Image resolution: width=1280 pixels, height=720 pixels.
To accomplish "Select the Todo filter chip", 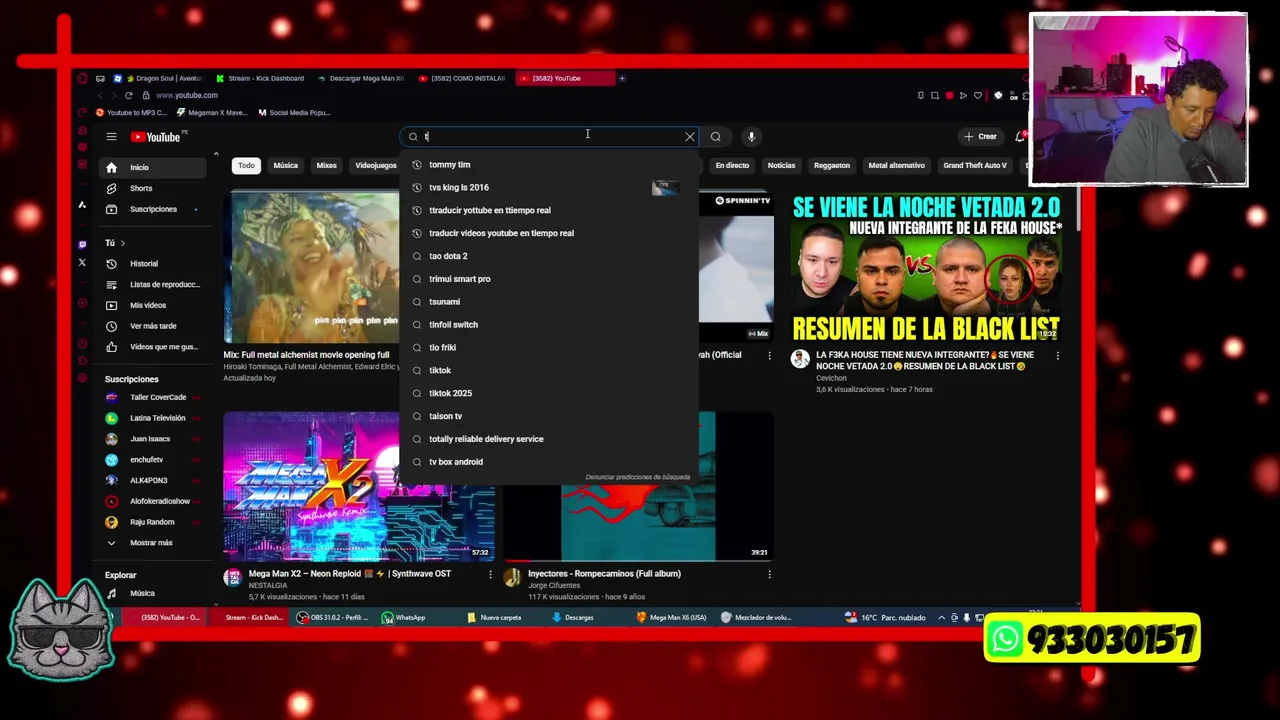I will (x=246, y=165).
